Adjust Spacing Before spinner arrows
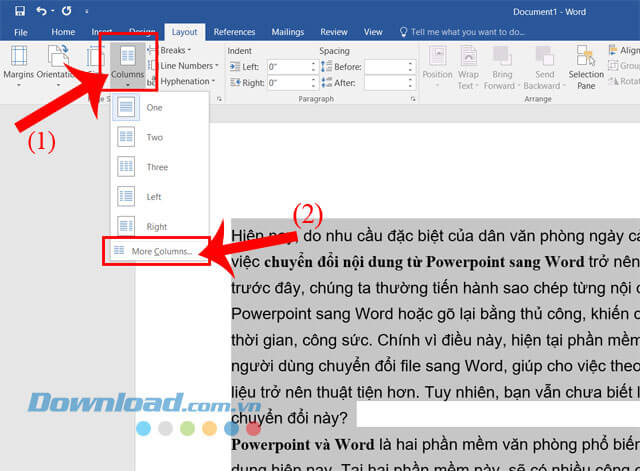This screenshot has width=640, height=471. pos(411,67)
